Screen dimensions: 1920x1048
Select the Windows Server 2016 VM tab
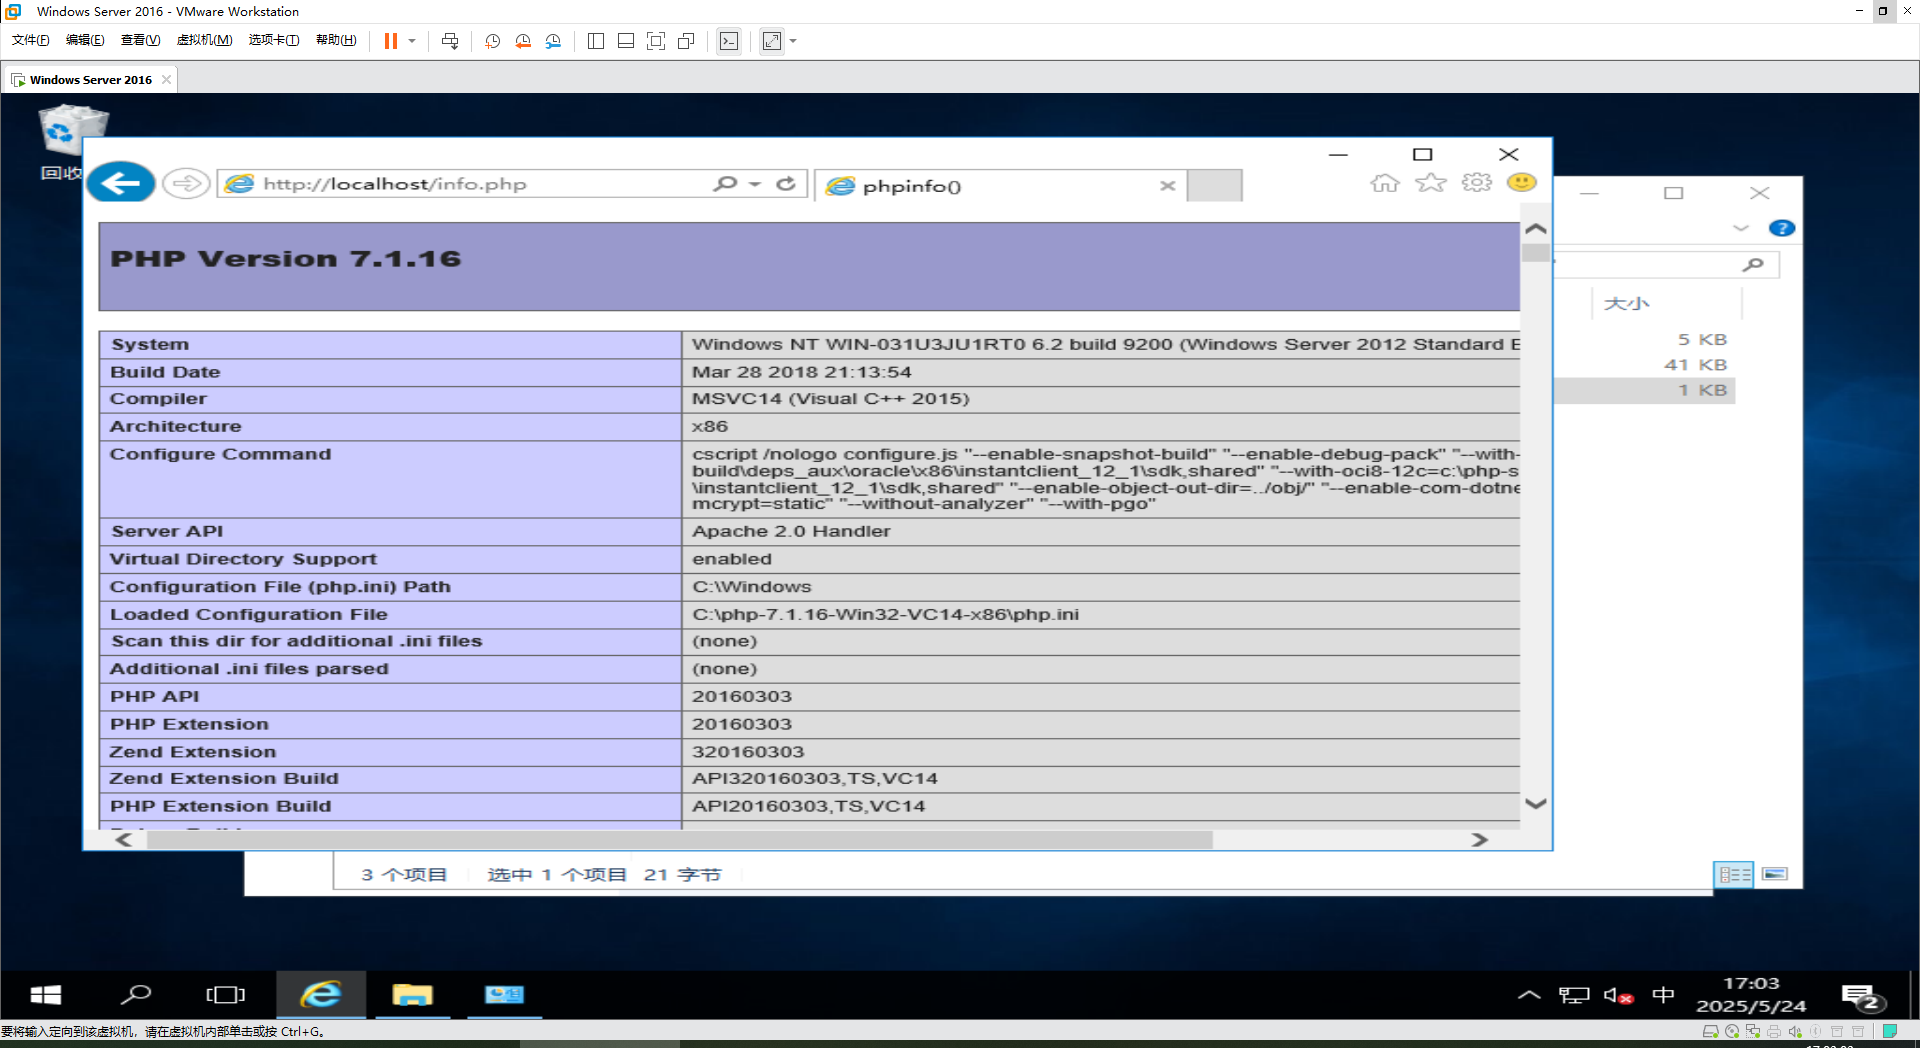point(90,80)
